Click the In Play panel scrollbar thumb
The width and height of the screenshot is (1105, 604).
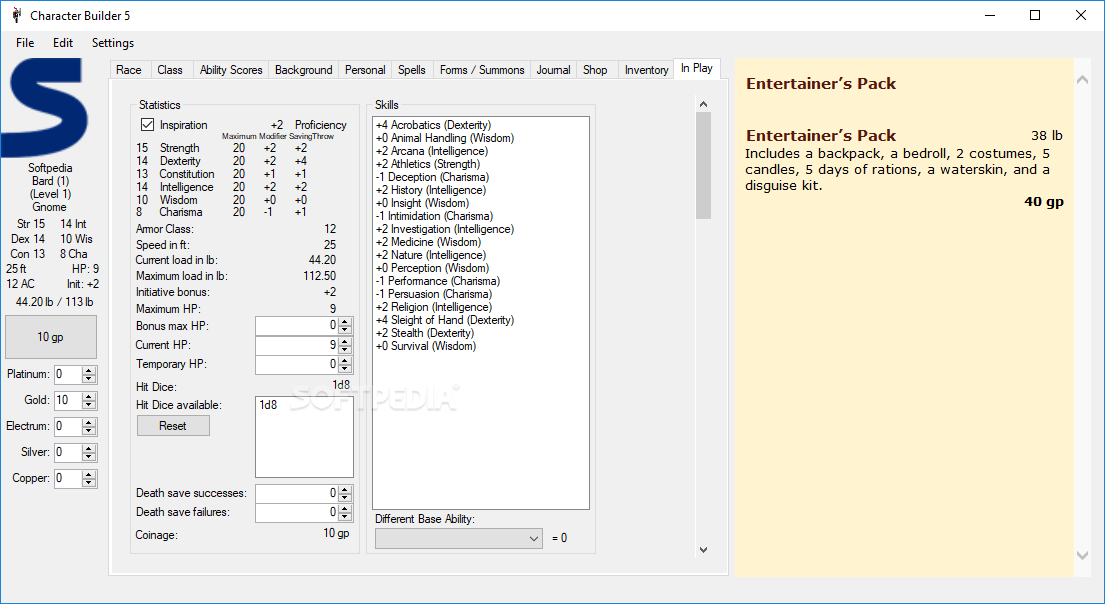coord(703,166)
